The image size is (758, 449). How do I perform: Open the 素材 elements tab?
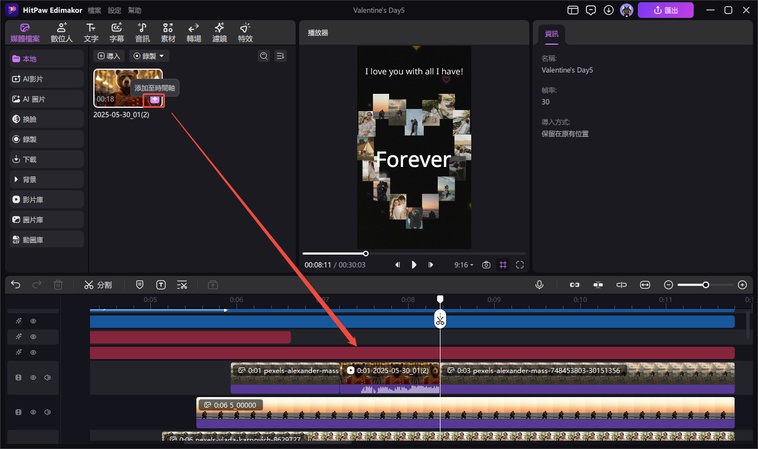tap(168, 32)
